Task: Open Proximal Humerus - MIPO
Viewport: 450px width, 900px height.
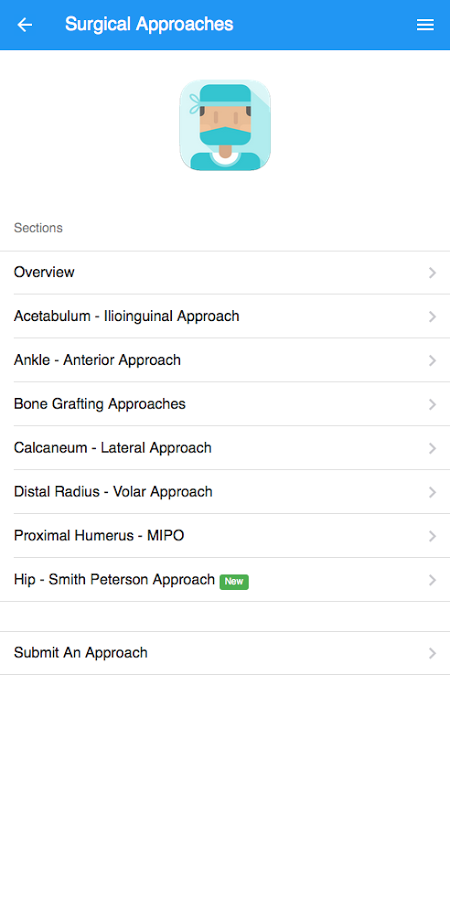Action: [225, 536]
